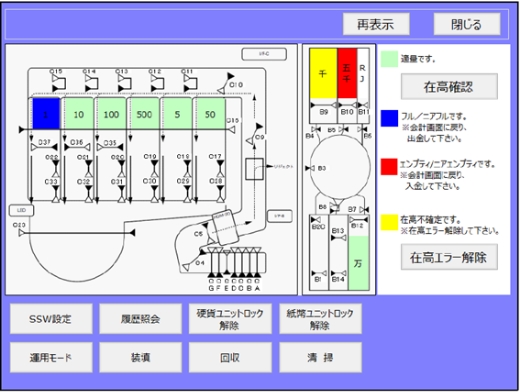This screenshot has width=520, height=392.
Task: Click the B7 sensor icon
Action: pyautogui.click(x=364, y=210)
